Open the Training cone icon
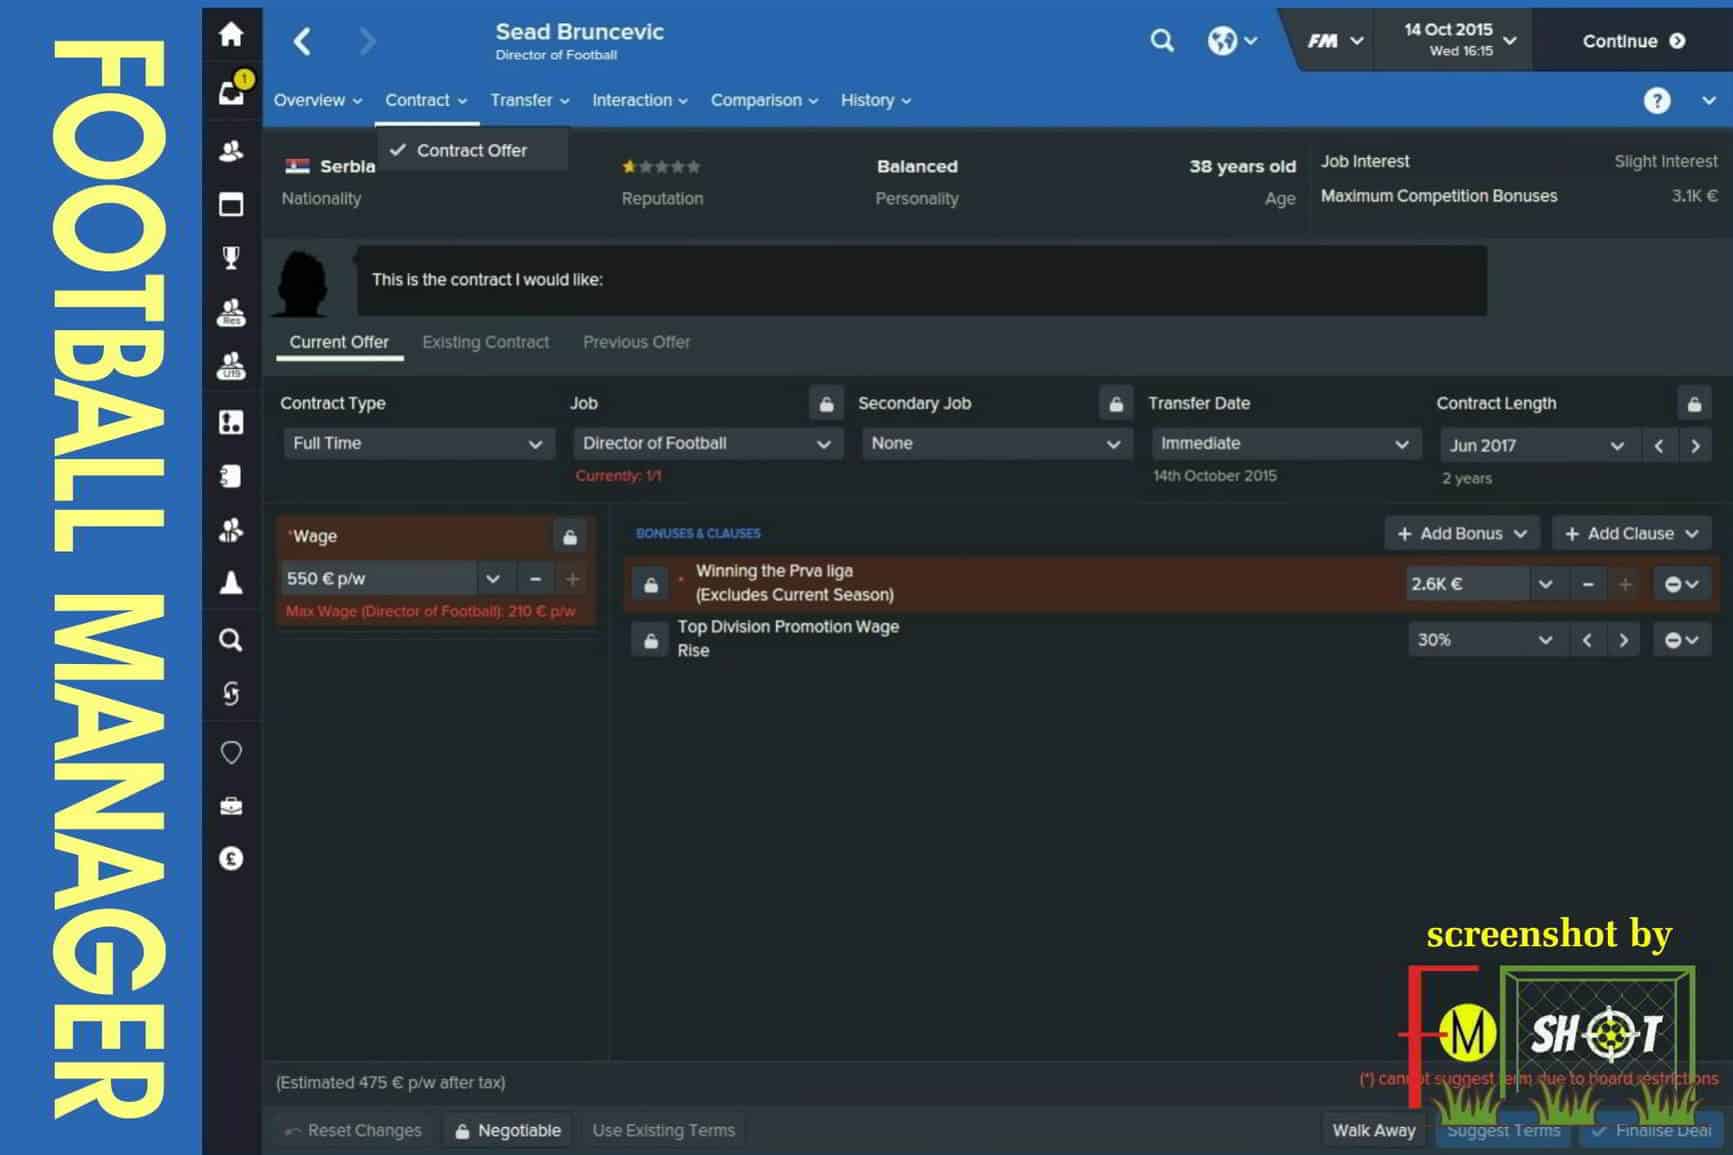The width and height of the screenshot is (1733, 1155). pos(231,583)
